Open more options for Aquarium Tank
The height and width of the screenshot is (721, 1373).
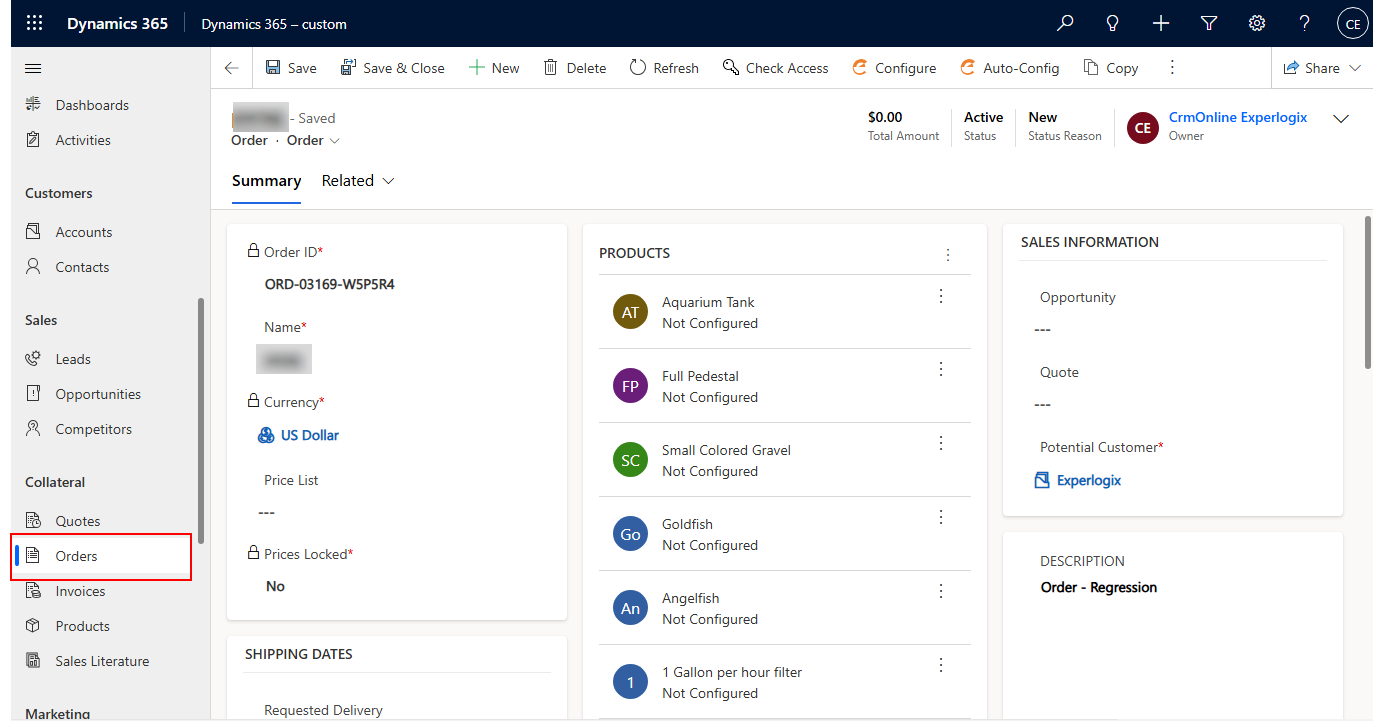pos(940,296)
